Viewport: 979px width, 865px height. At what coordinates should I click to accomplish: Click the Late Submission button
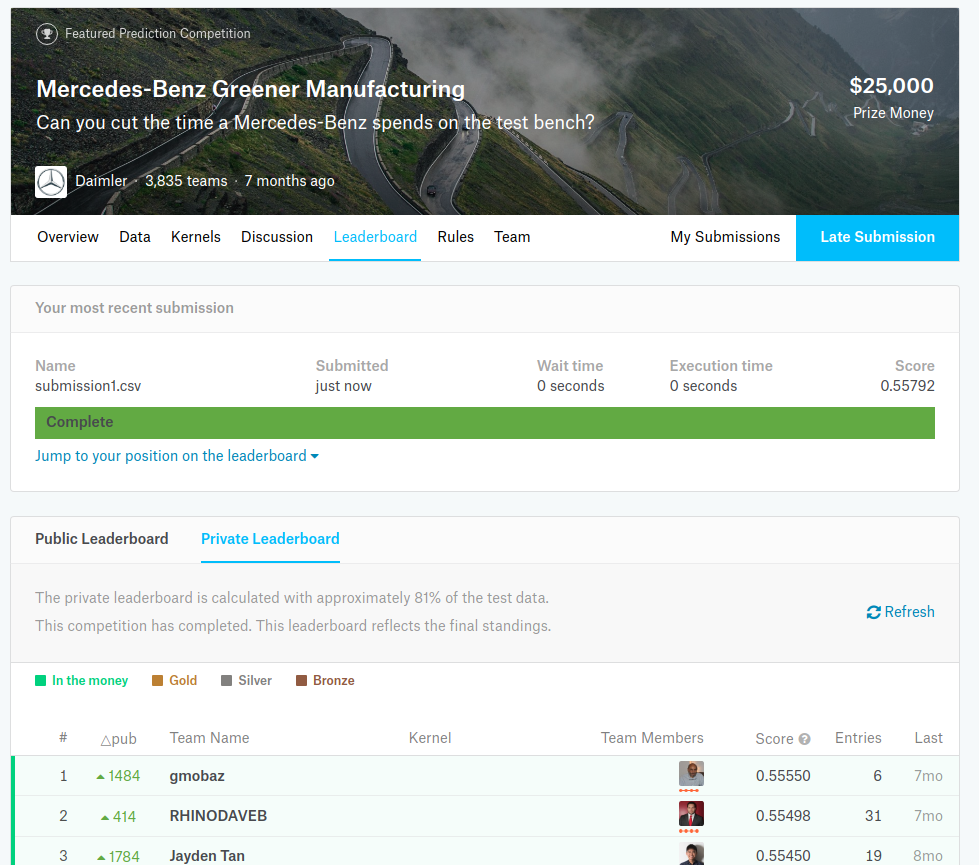click(x=877, y=238)
